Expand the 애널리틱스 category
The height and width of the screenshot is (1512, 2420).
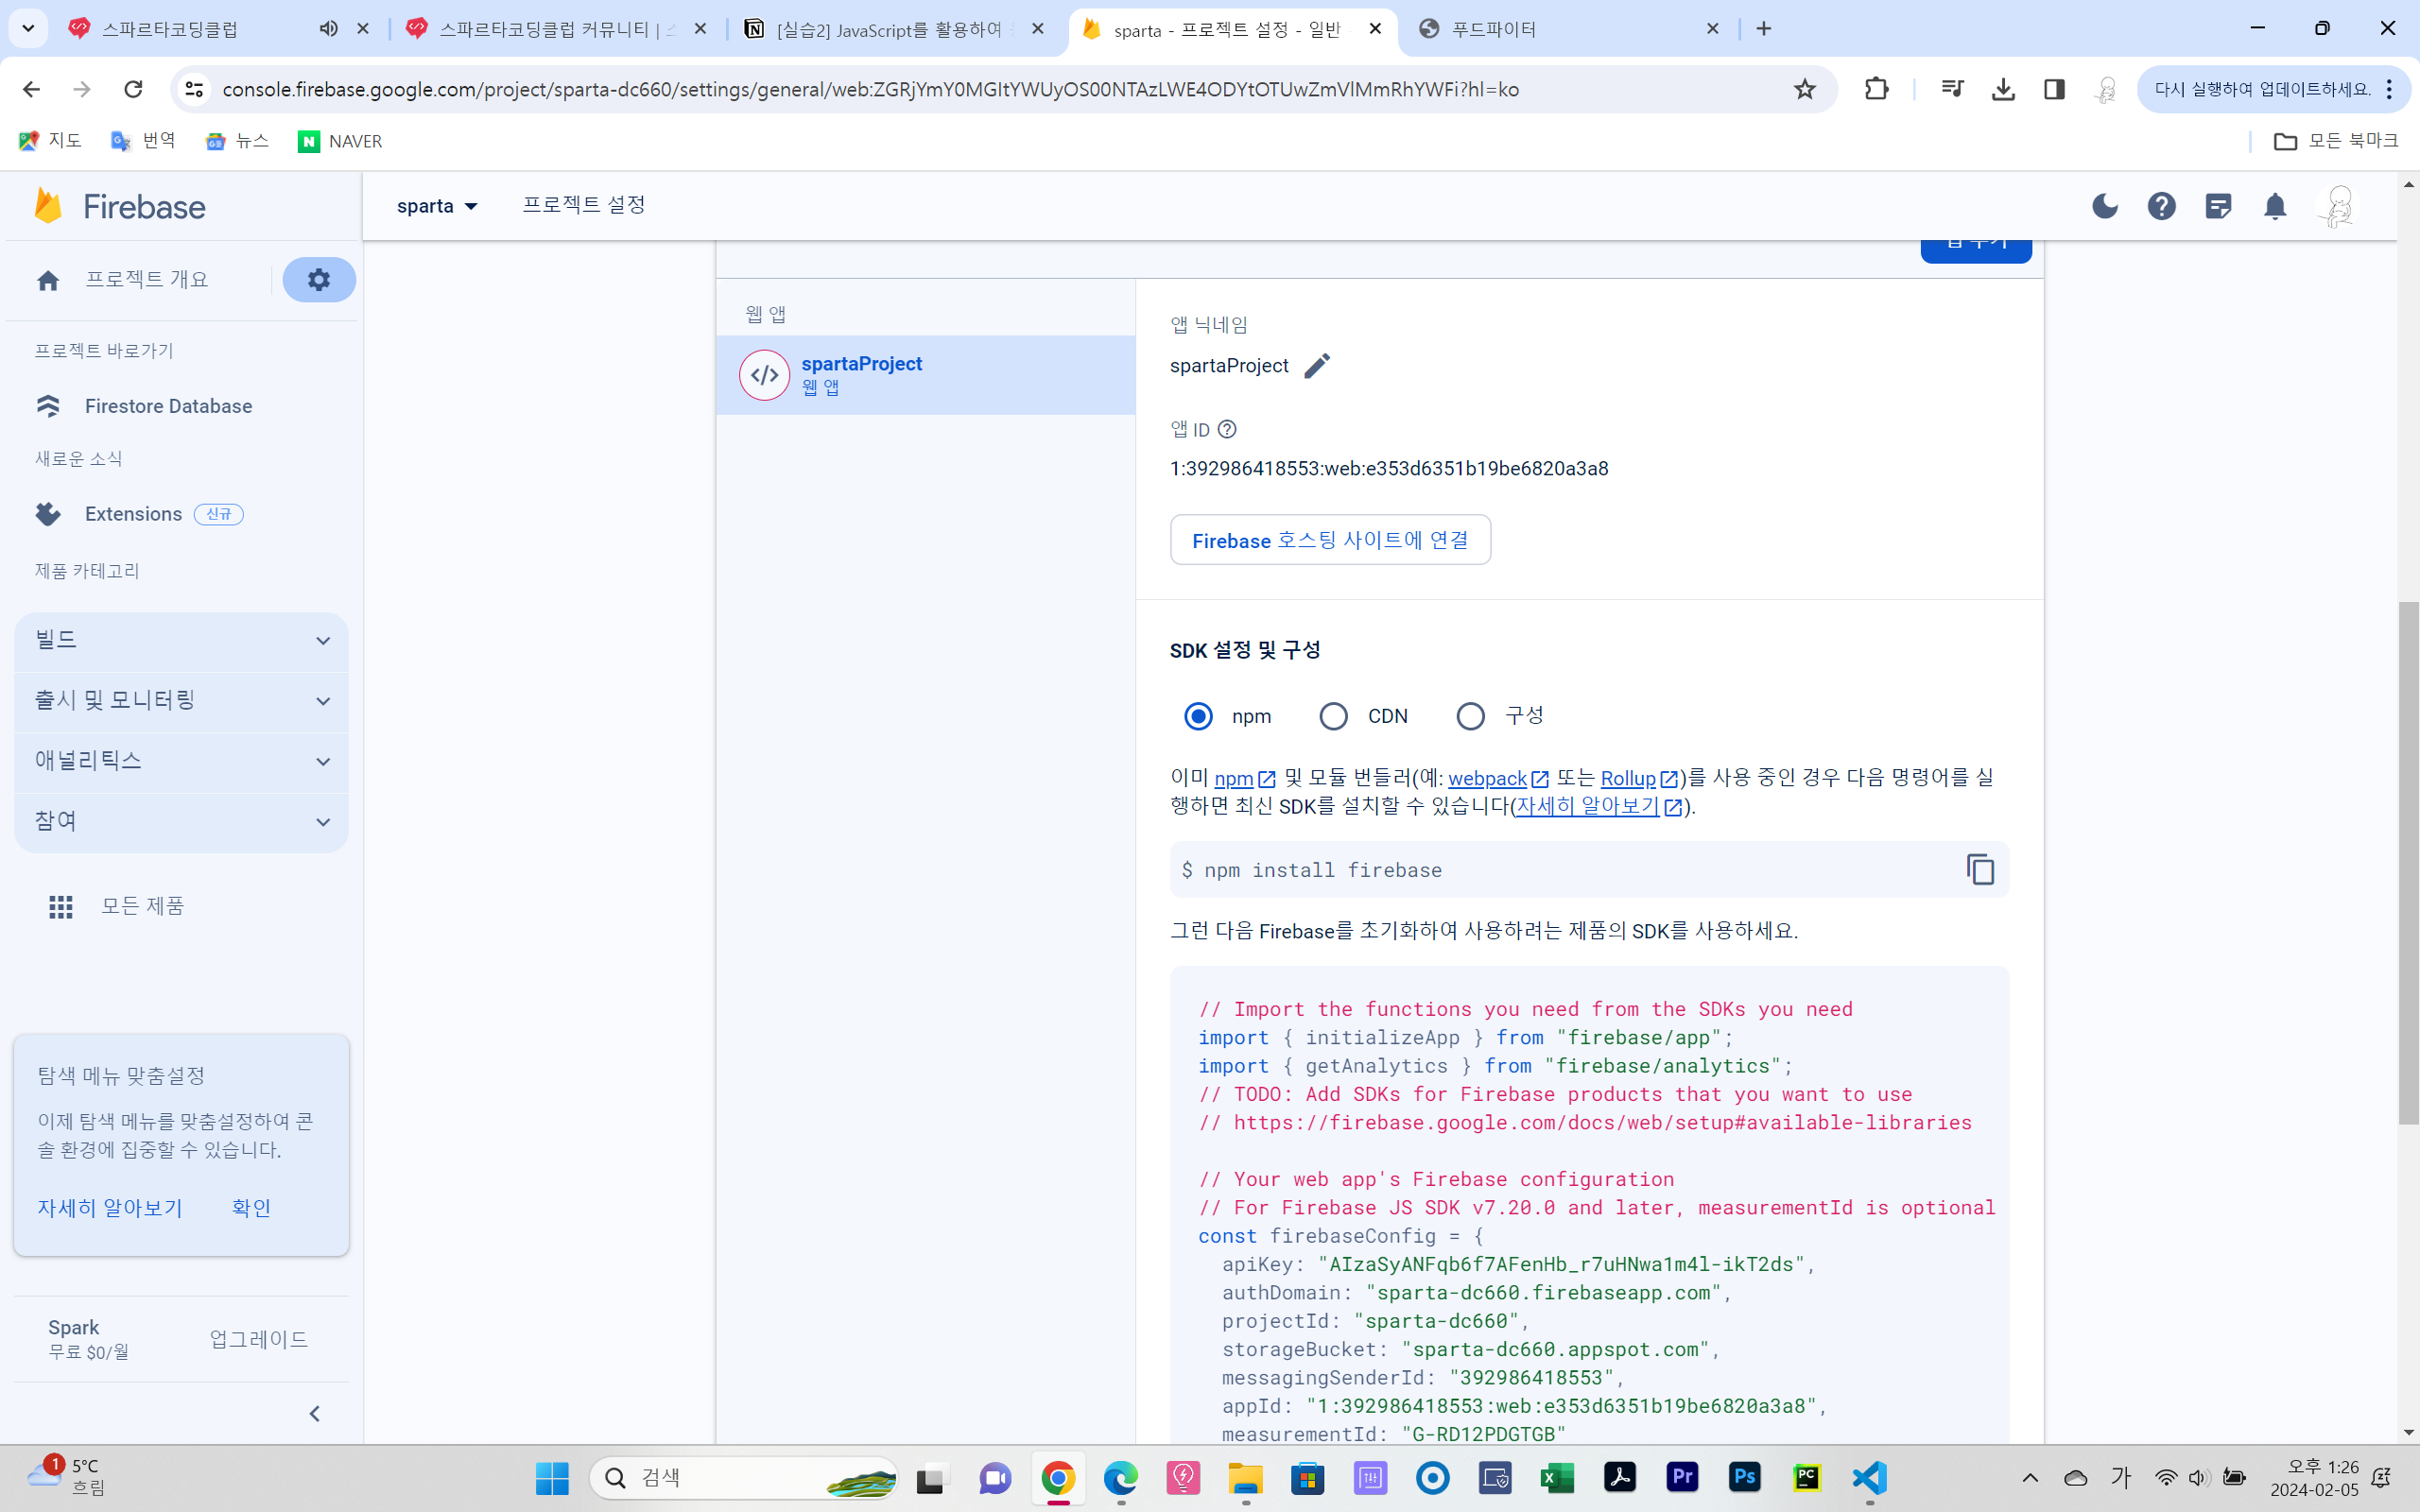point(181,762)
